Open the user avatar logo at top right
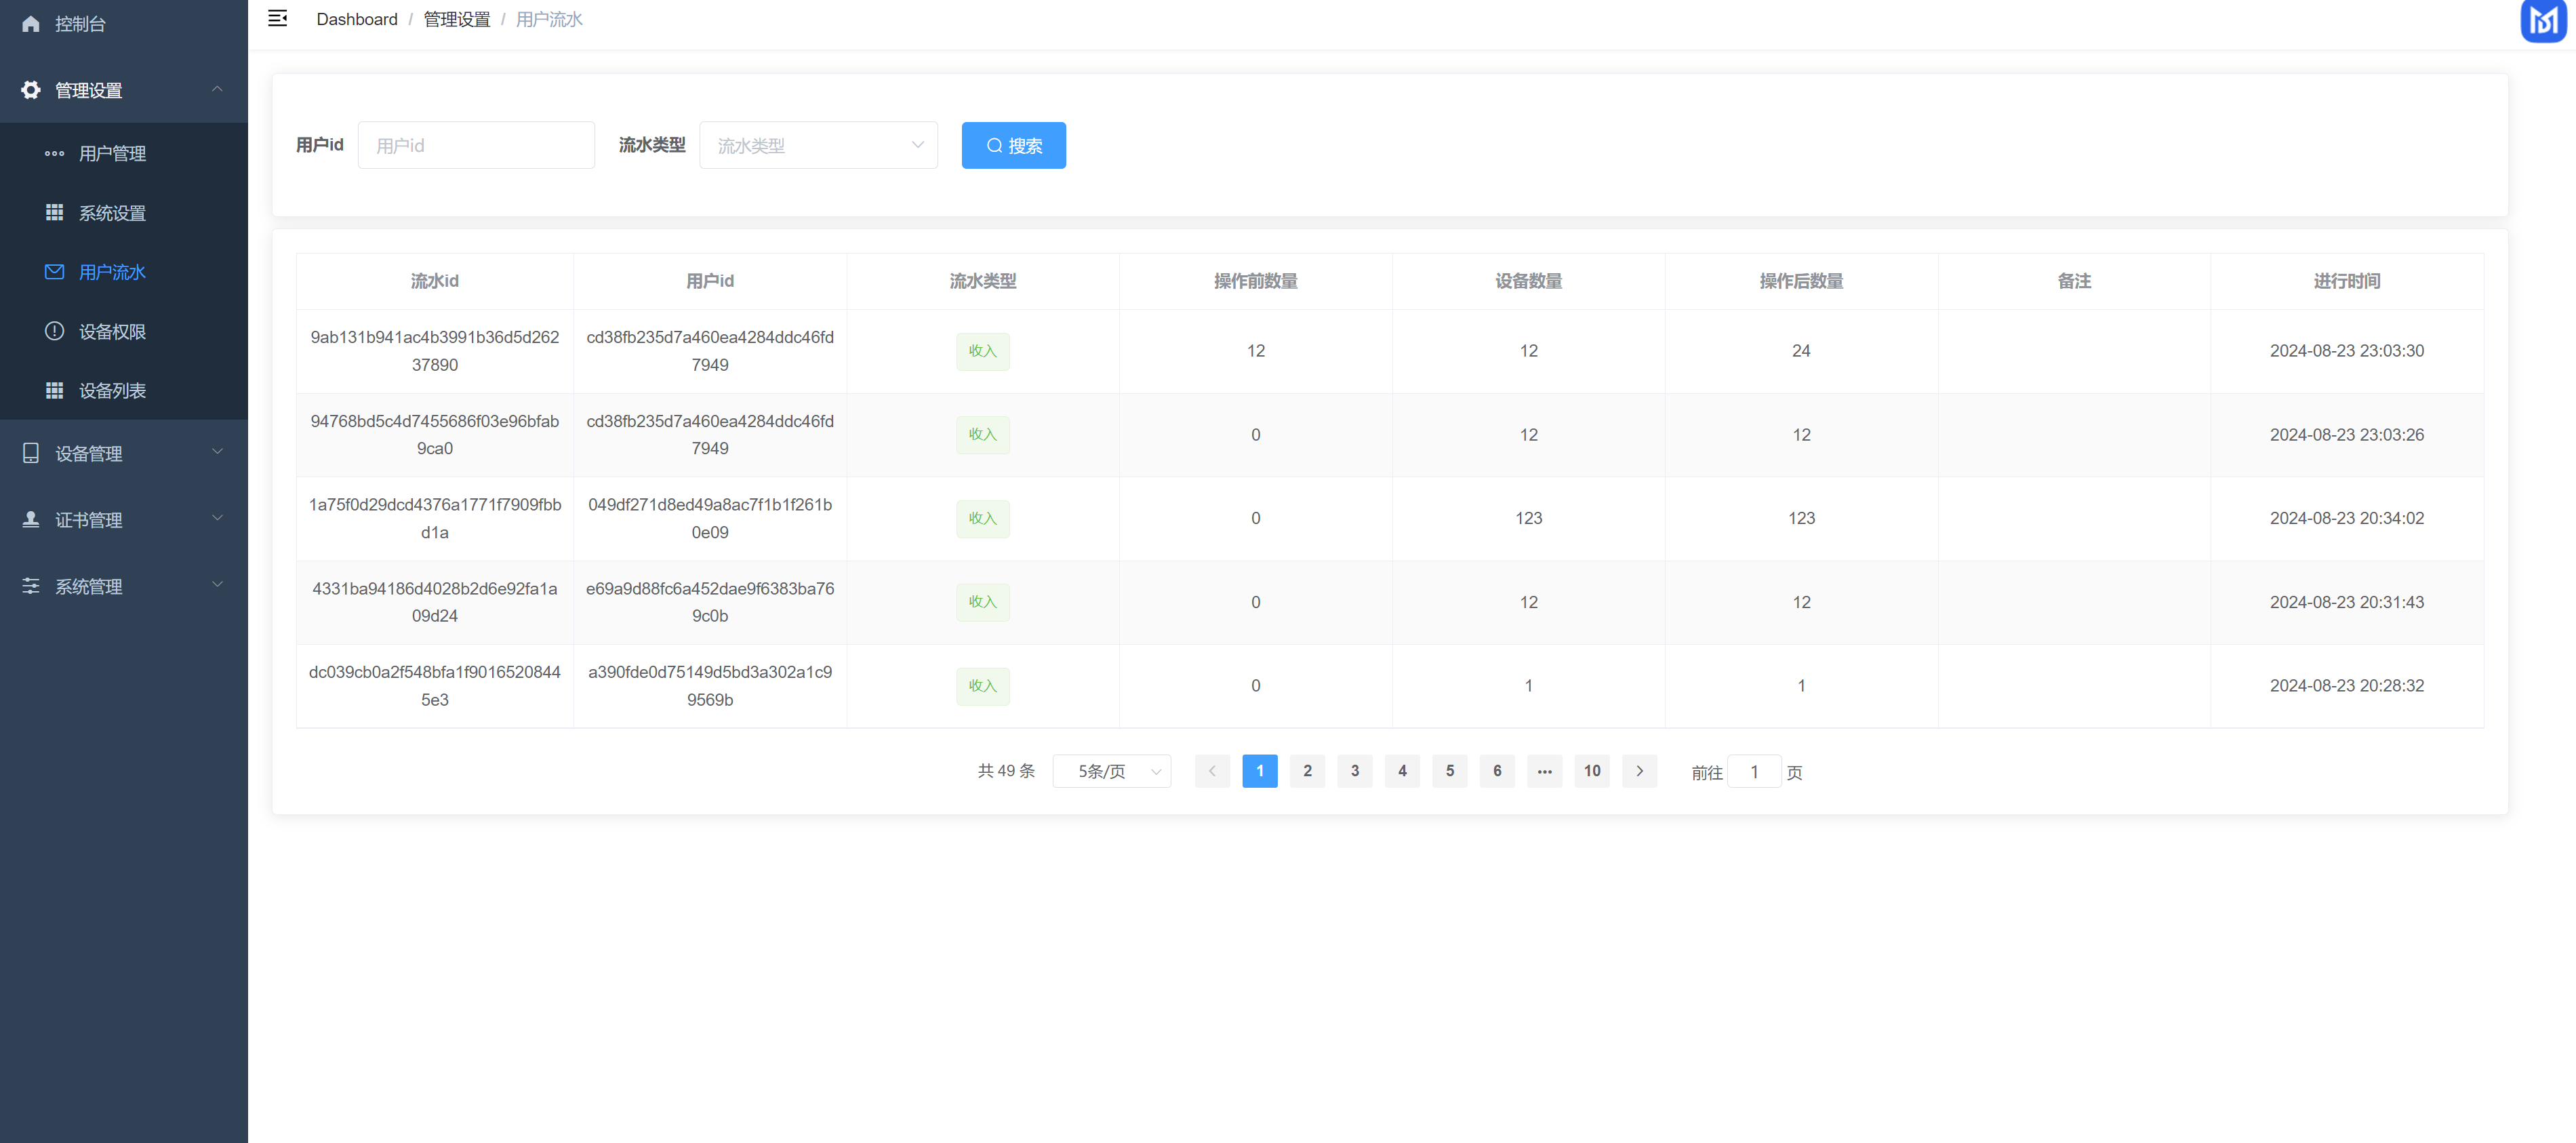This screenshot has height=1143, width=2576. pyautogui.click(x=2543, y=20)
